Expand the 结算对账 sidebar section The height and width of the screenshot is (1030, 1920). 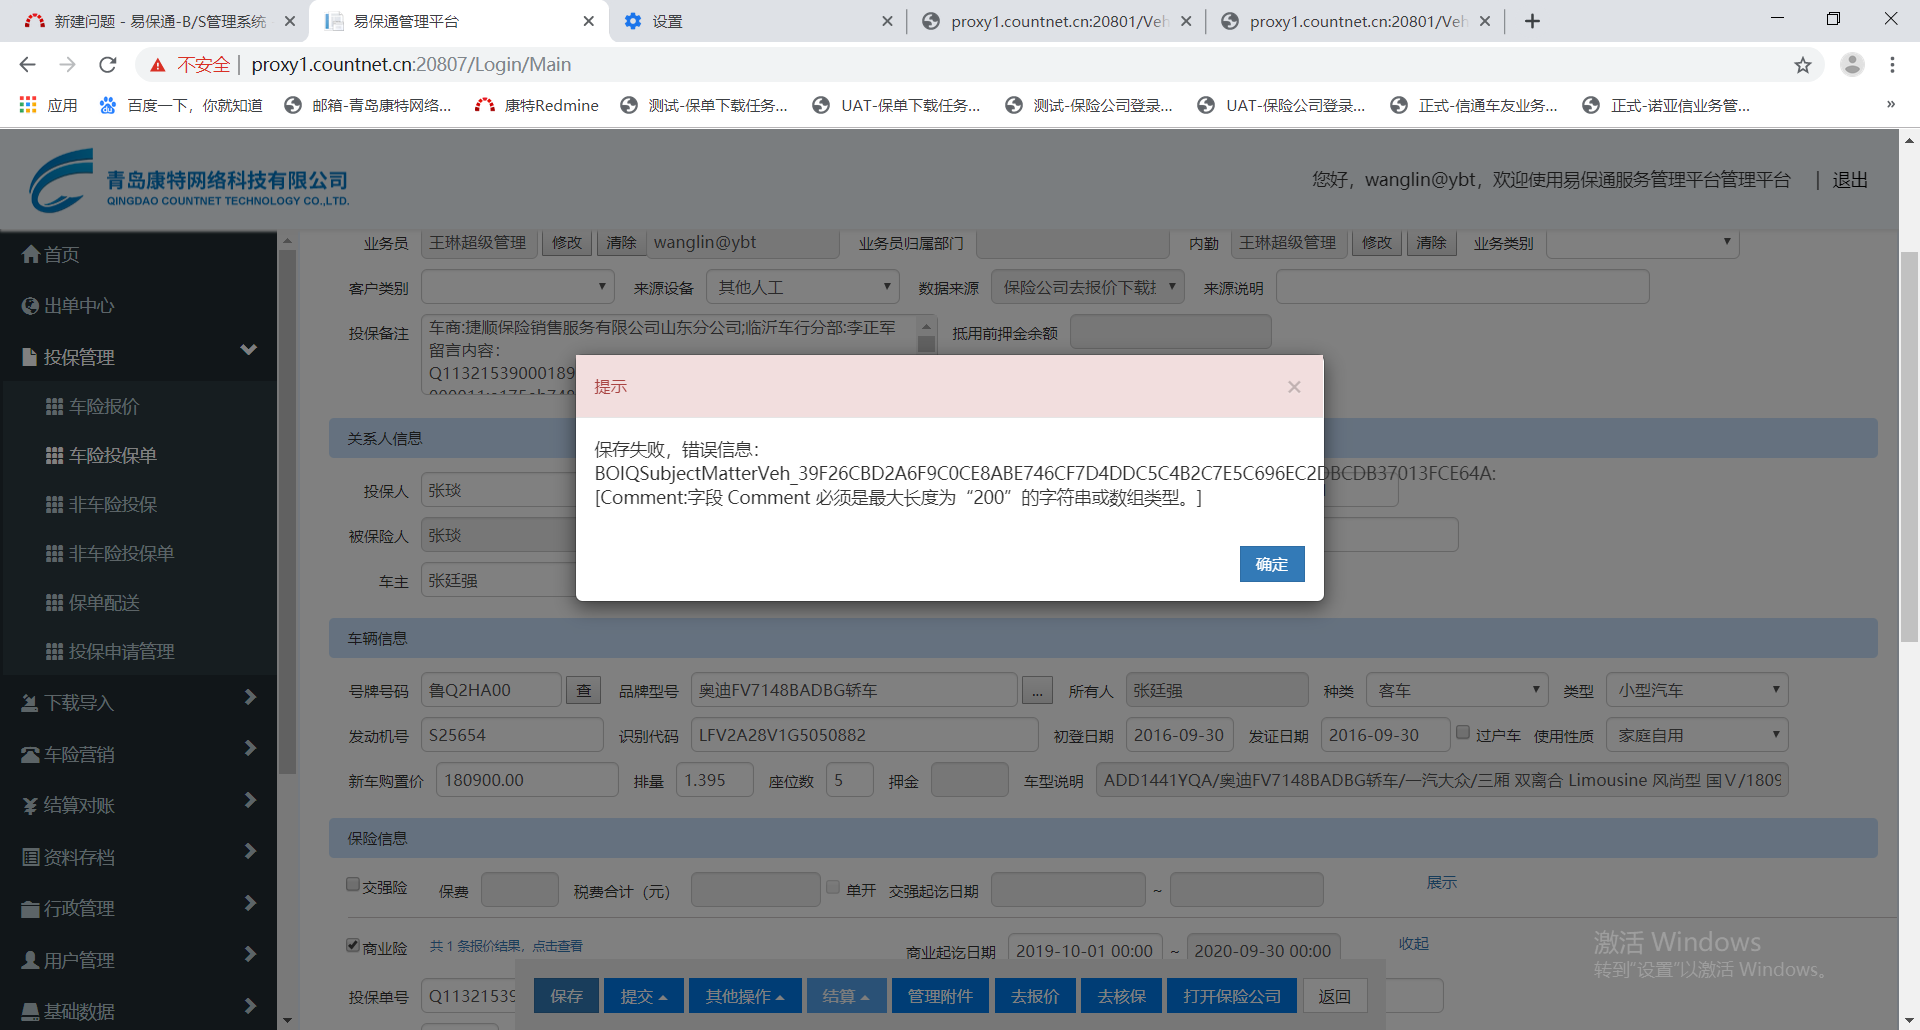point(138,805)
